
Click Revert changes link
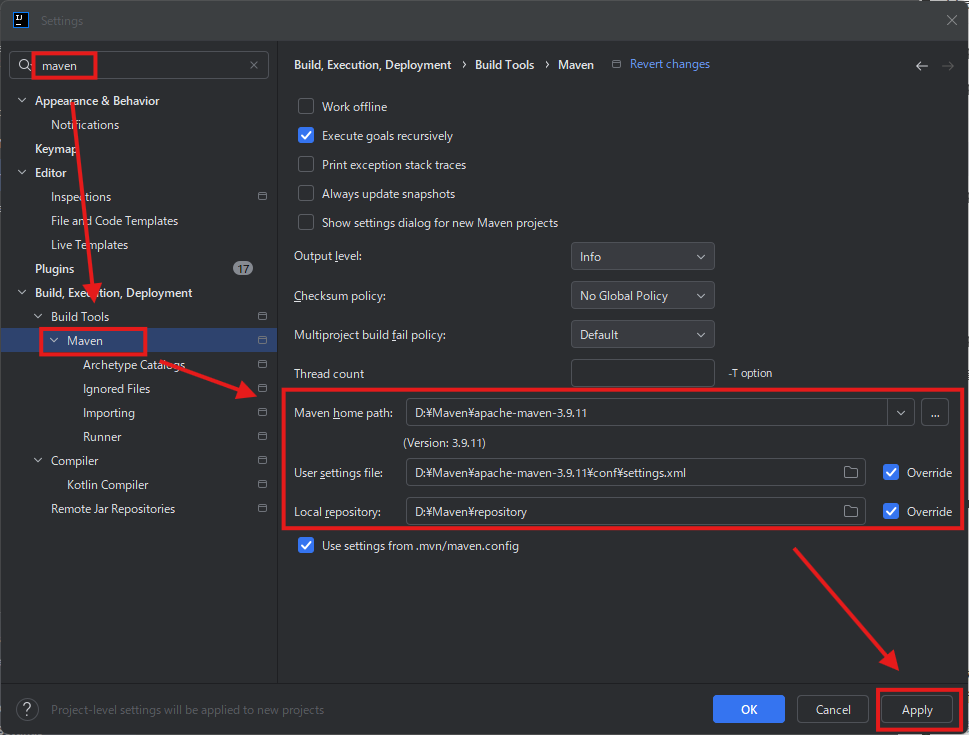(670, 64)
